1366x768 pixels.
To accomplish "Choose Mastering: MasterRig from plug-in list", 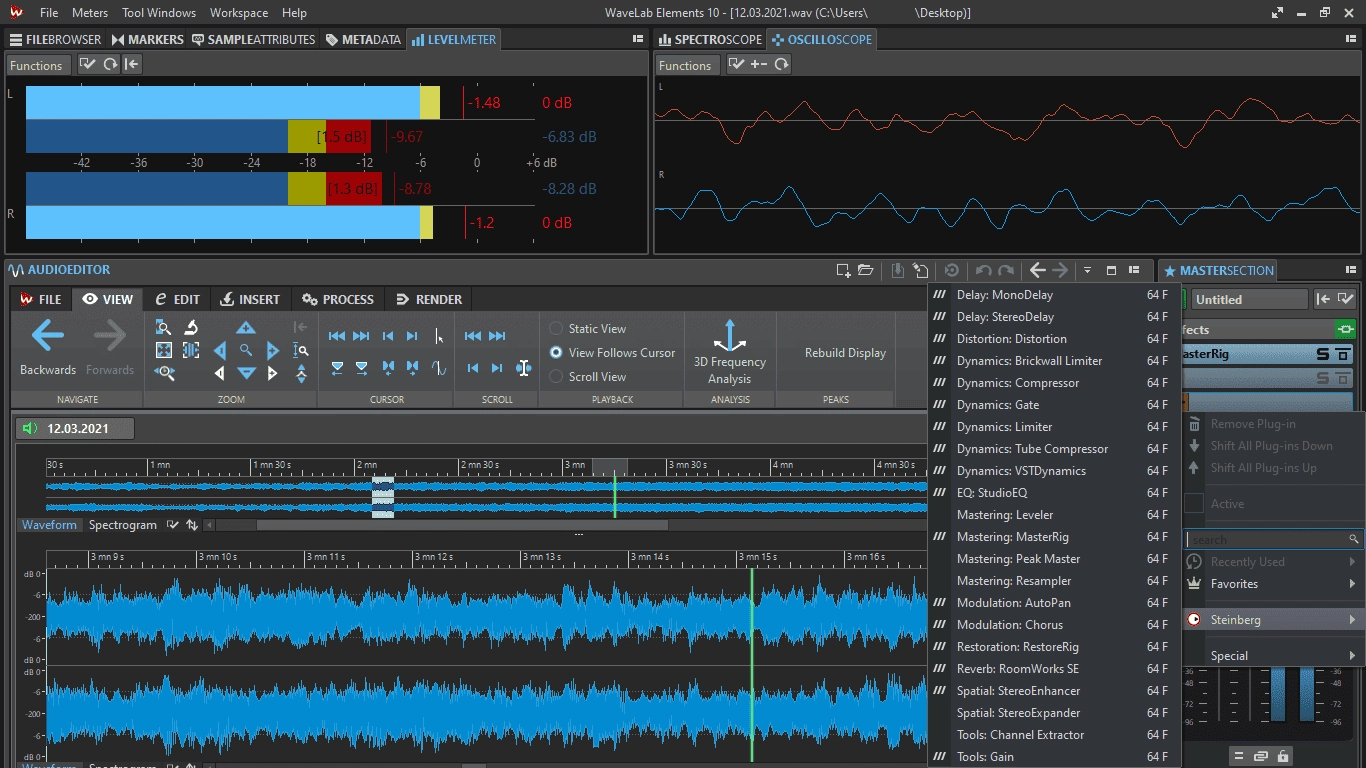I will [x=1055, y=537].
